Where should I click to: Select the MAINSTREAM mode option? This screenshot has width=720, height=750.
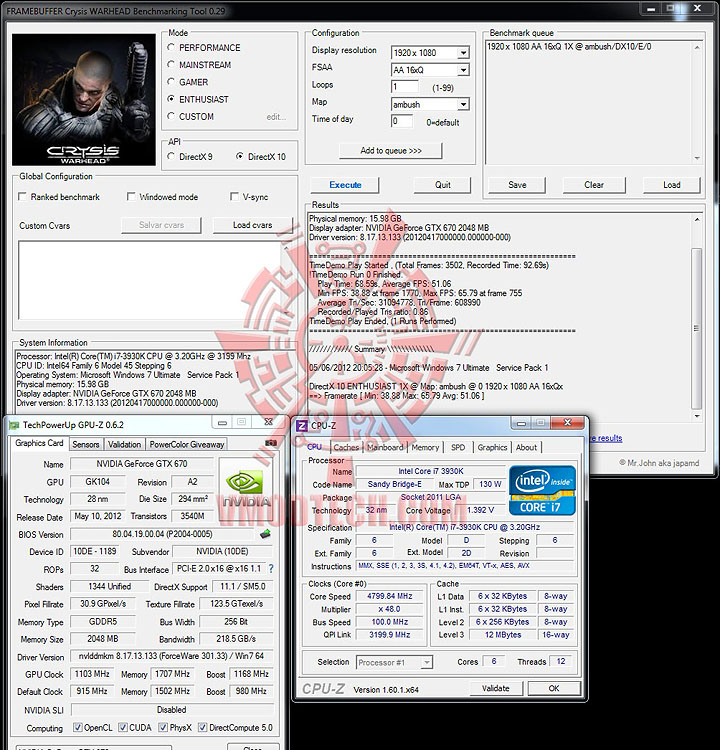coord(171,65)
